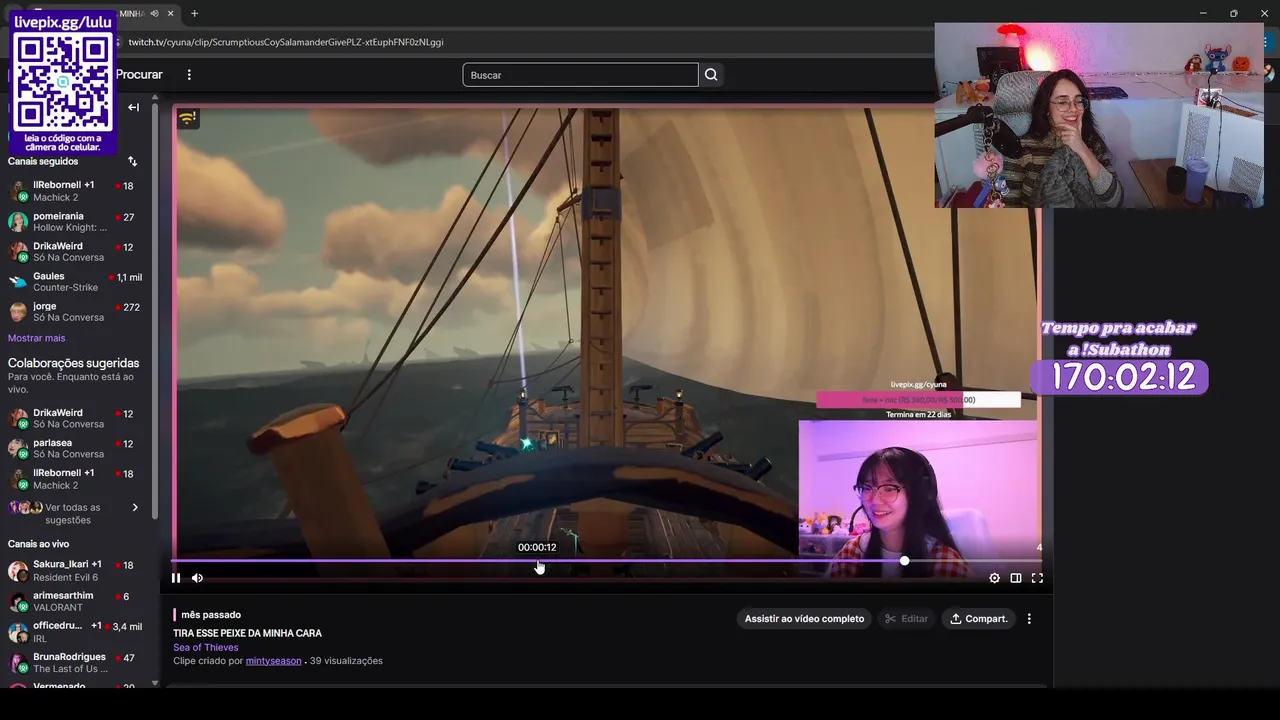This screenshot has height=720, width=1280.
Task: Open a new browser tab
Action: [x=194, y=13]
